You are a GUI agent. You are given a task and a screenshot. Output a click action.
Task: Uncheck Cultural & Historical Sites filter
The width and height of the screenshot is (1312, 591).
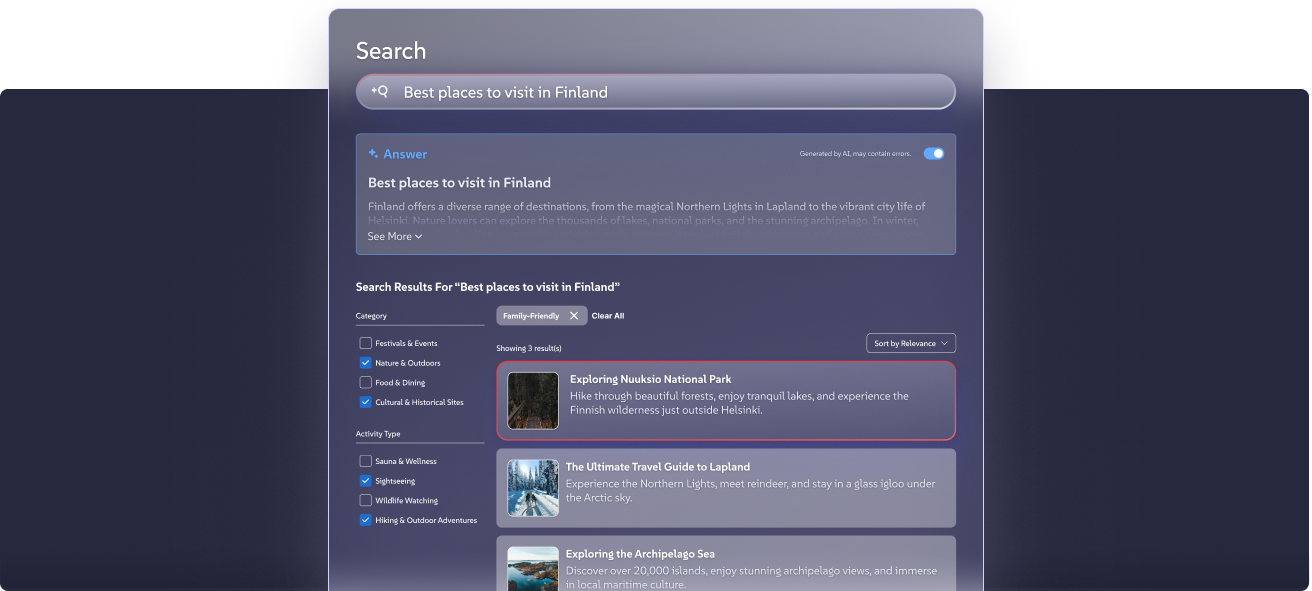[366, 402]
